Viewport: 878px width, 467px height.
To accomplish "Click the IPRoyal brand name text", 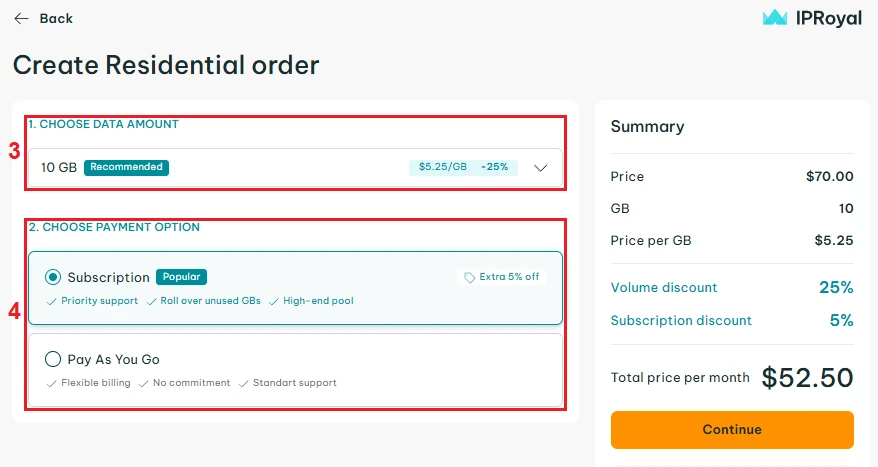I will pyautogui.click(x=827, y=18).
